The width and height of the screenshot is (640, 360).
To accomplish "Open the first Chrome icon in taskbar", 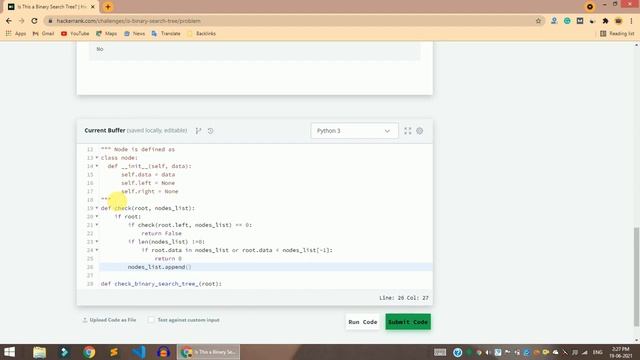I will [x=89, y=352].
